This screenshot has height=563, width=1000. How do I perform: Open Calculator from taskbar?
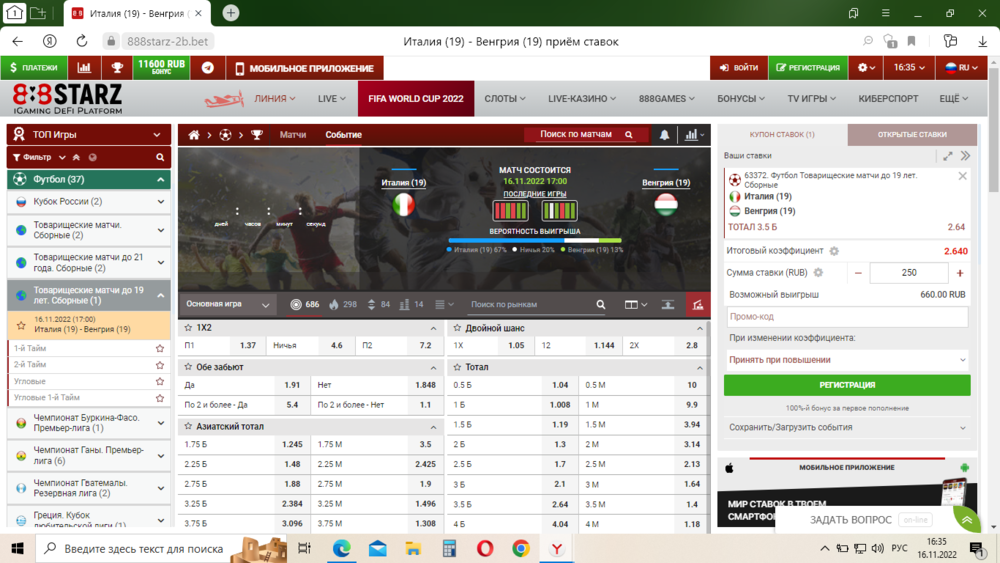(x=449, y=548)
